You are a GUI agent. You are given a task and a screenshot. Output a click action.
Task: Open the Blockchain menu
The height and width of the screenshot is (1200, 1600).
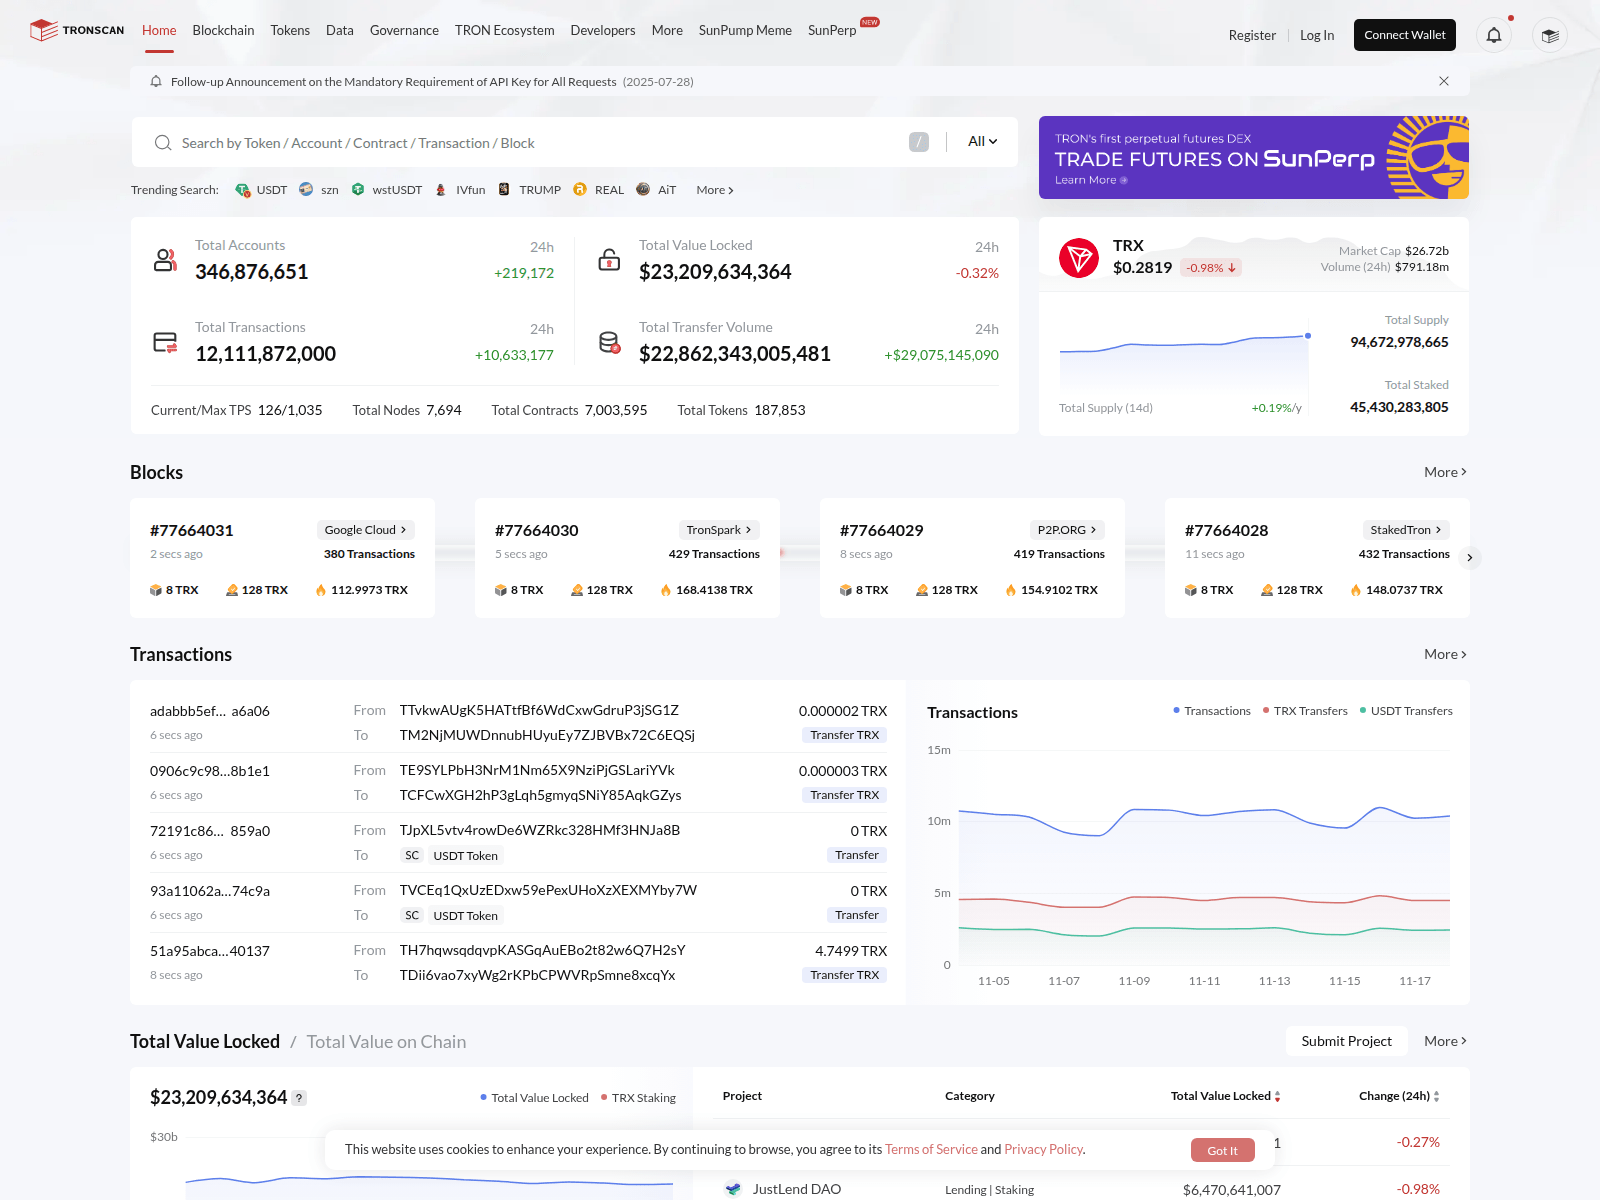223,30
